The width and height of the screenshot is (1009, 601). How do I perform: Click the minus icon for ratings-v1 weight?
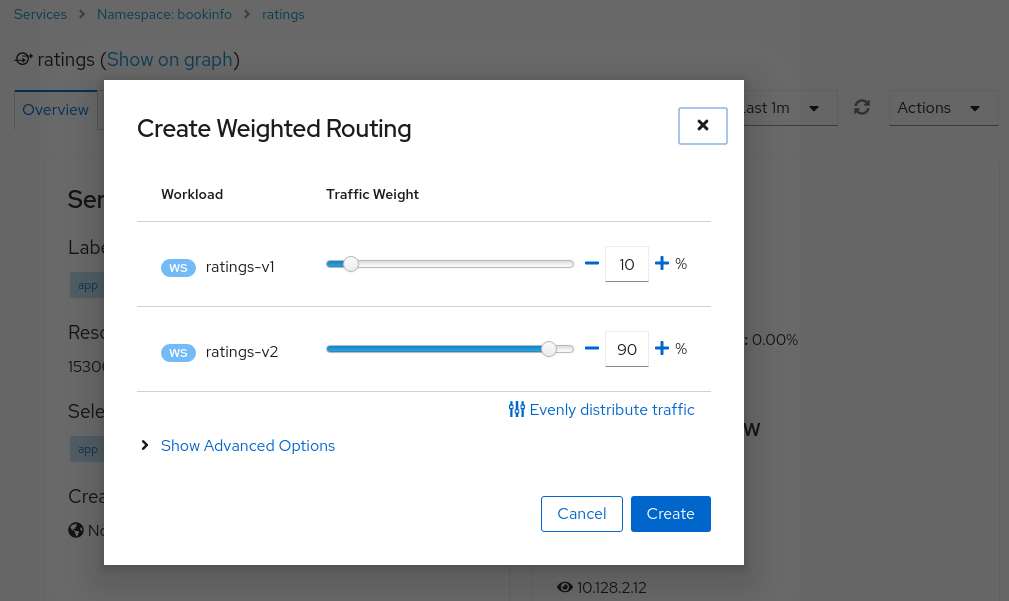click(x=592, y=264)
